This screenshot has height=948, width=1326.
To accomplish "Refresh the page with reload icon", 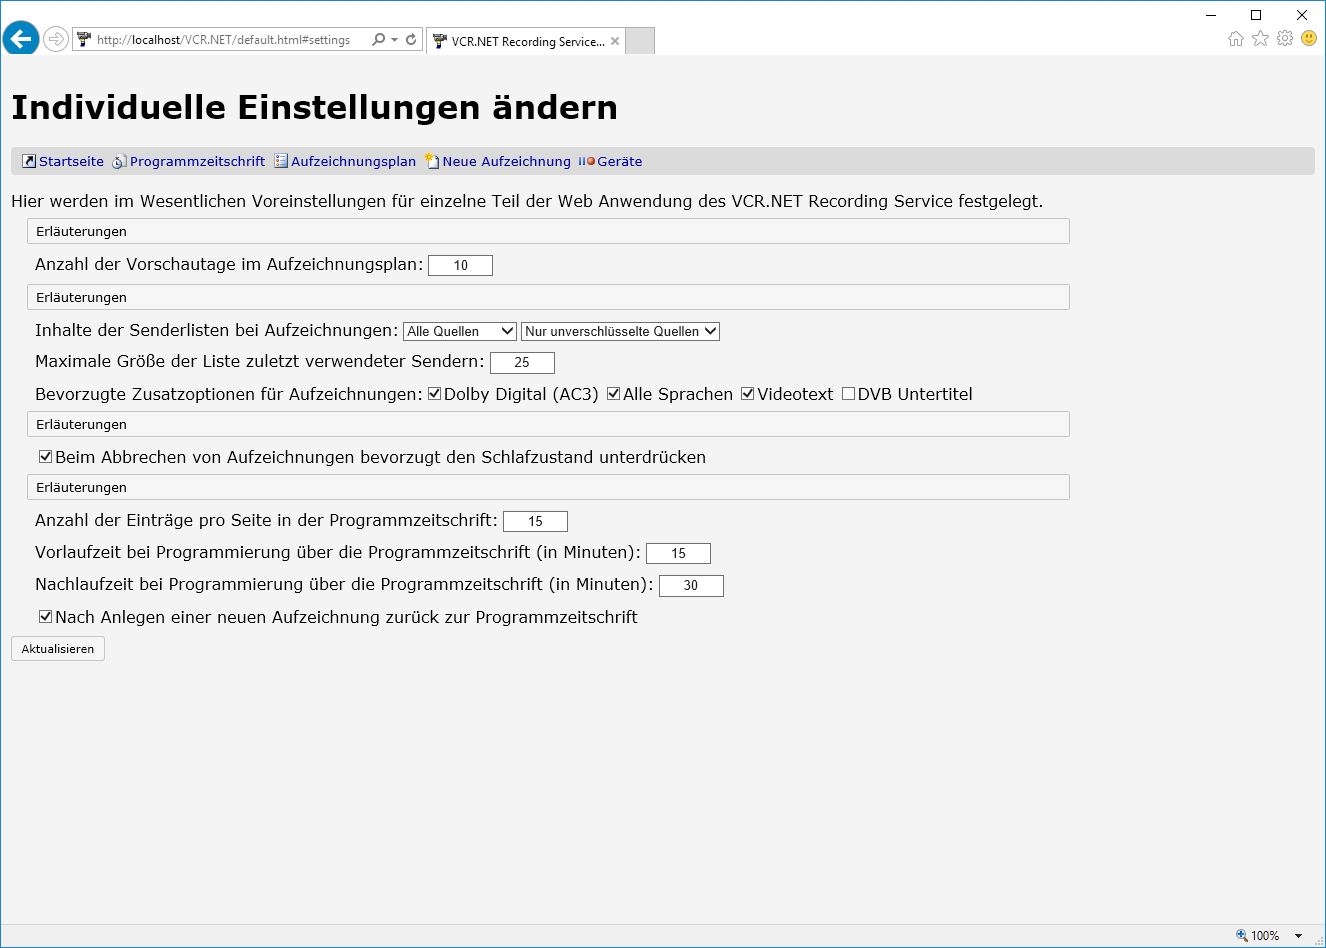I will tap(411, 40).
